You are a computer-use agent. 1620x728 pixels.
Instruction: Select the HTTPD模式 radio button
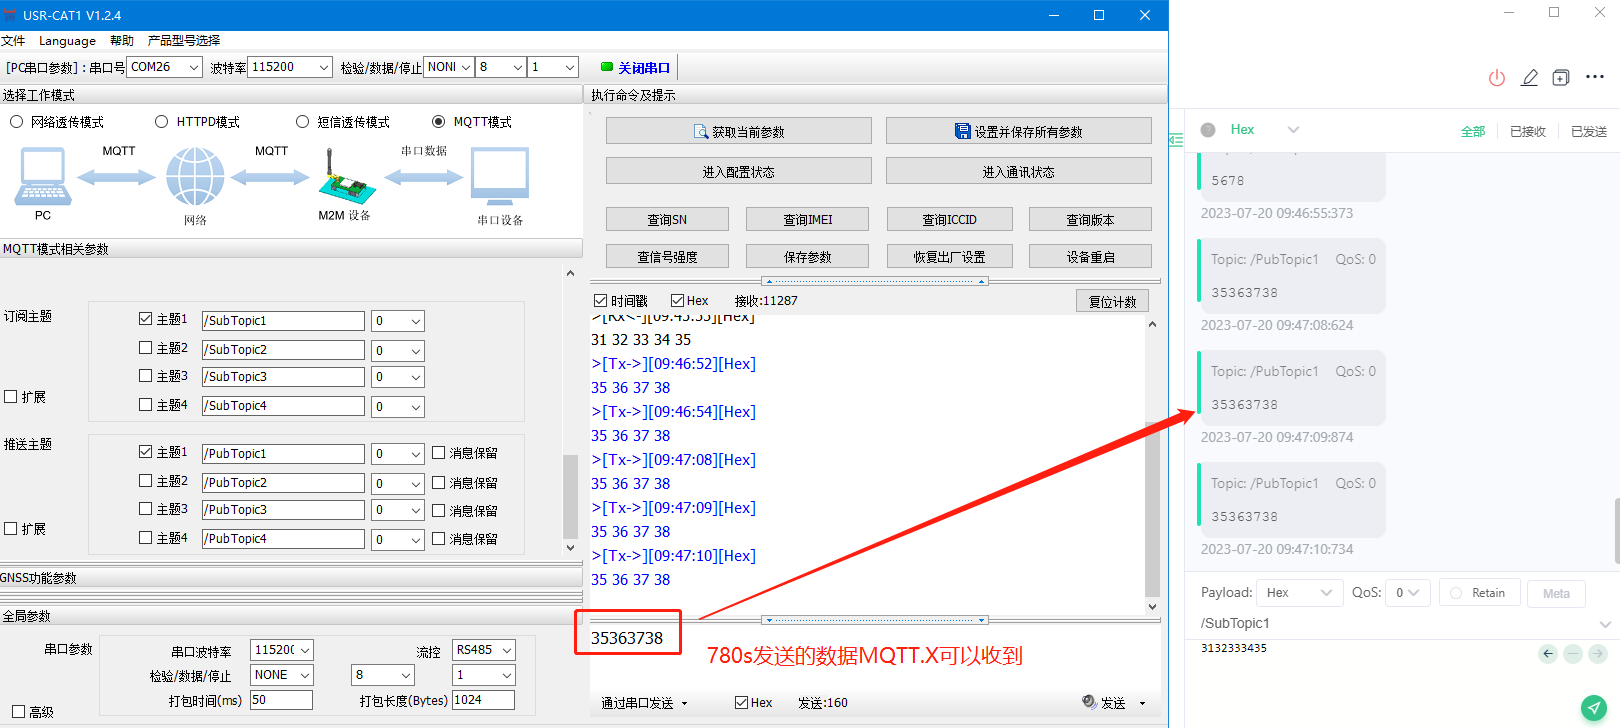point(162,122)
